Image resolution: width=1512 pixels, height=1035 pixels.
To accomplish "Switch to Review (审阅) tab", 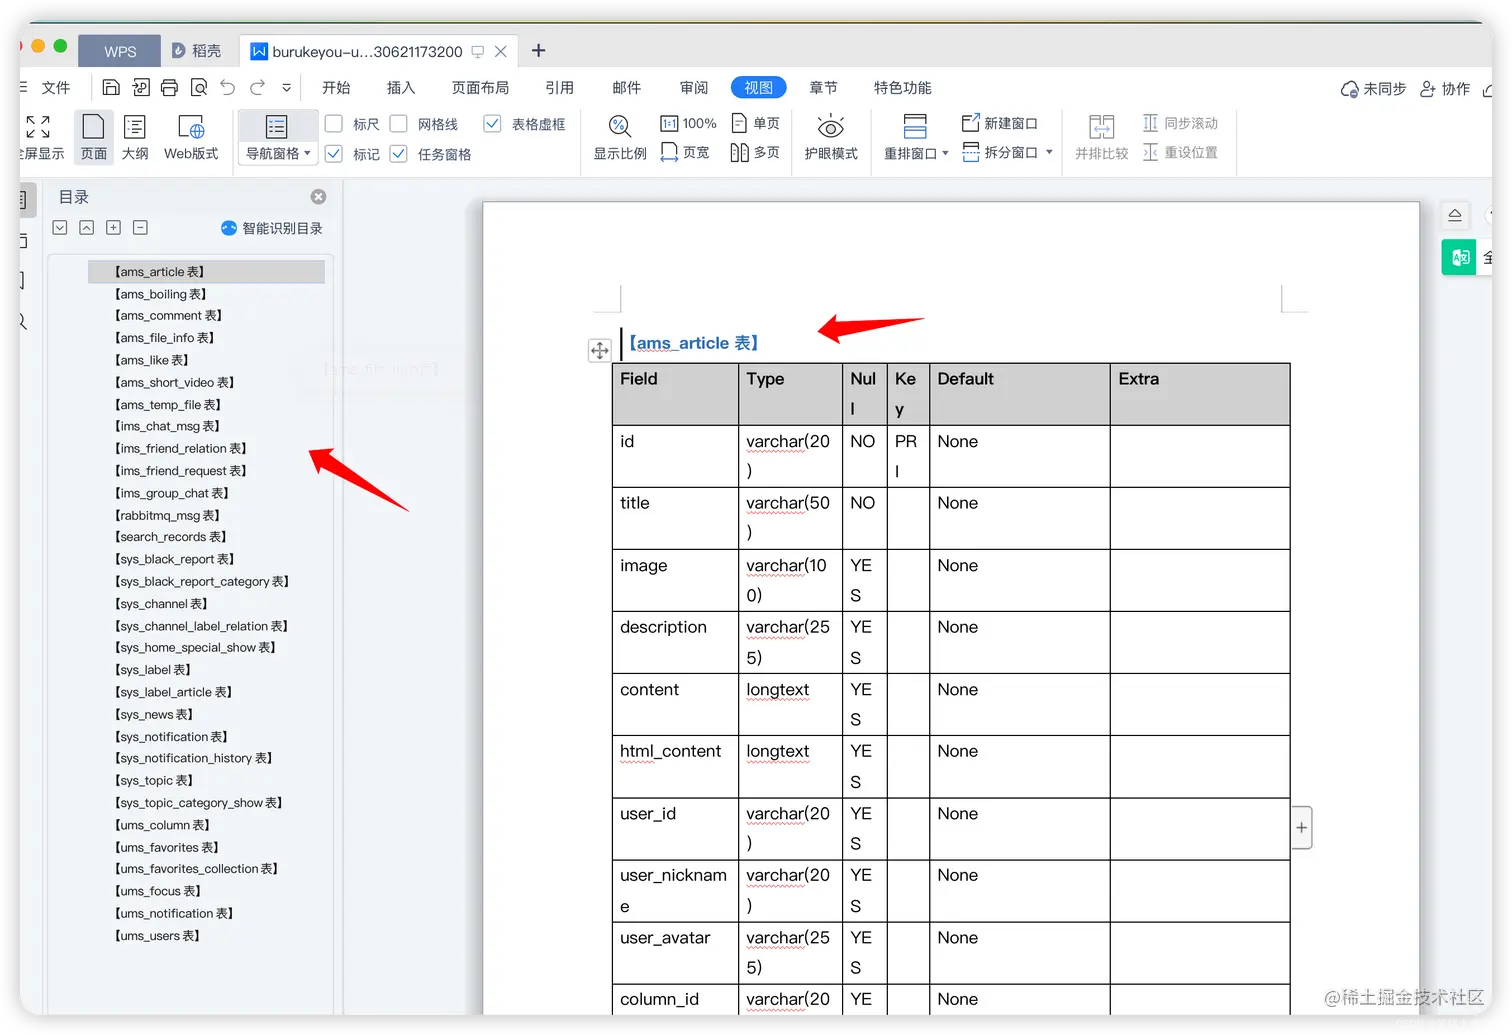I will click(x=694, y=88).
